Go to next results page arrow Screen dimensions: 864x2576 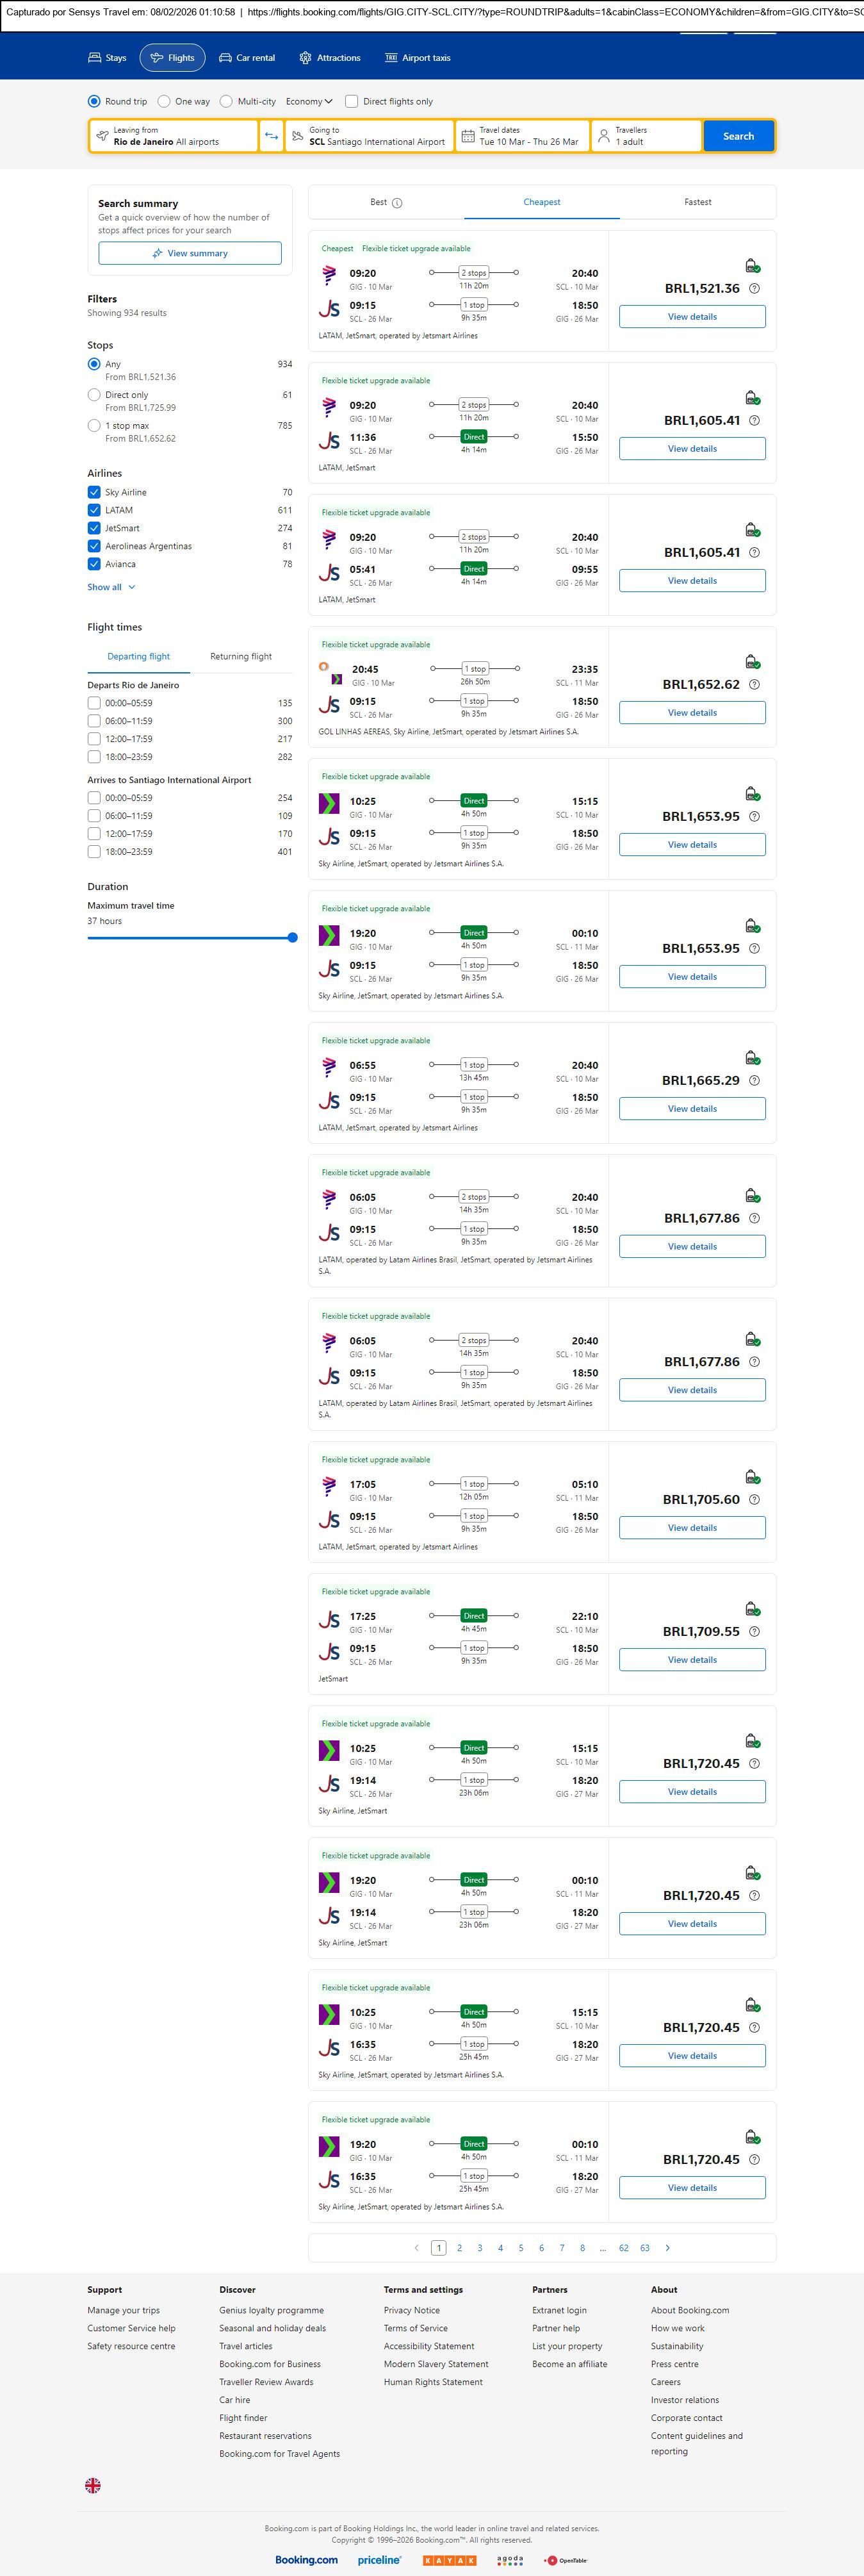pos(667,2247)
